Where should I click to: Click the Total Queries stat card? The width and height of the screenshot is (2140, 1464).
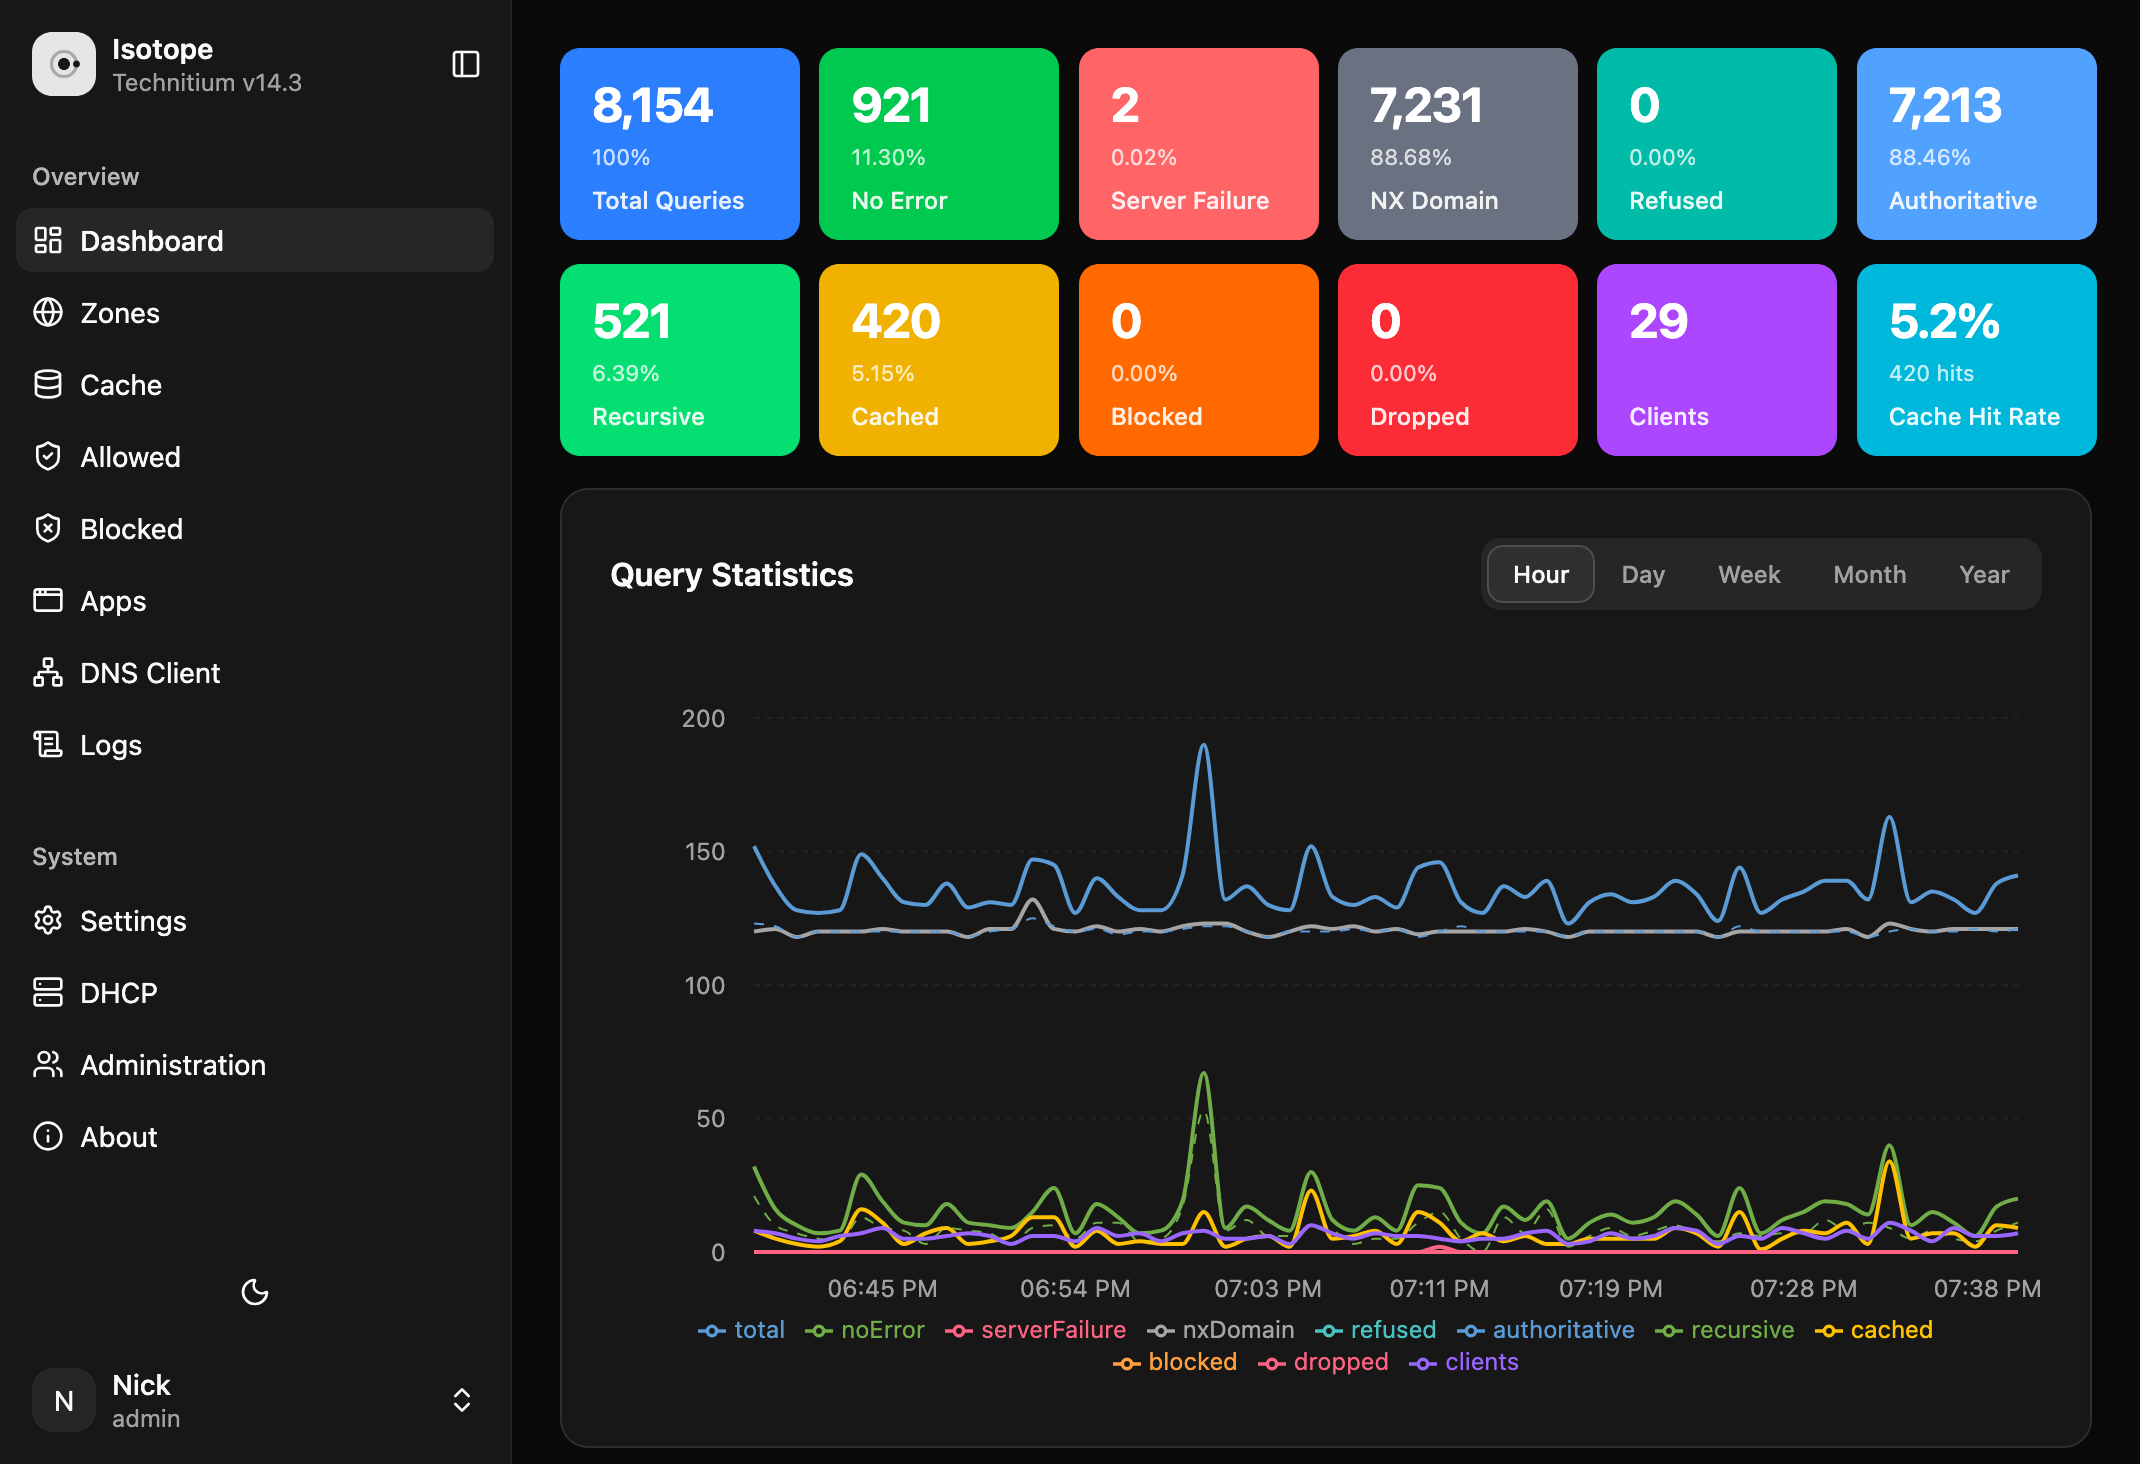tap(680, 144)
